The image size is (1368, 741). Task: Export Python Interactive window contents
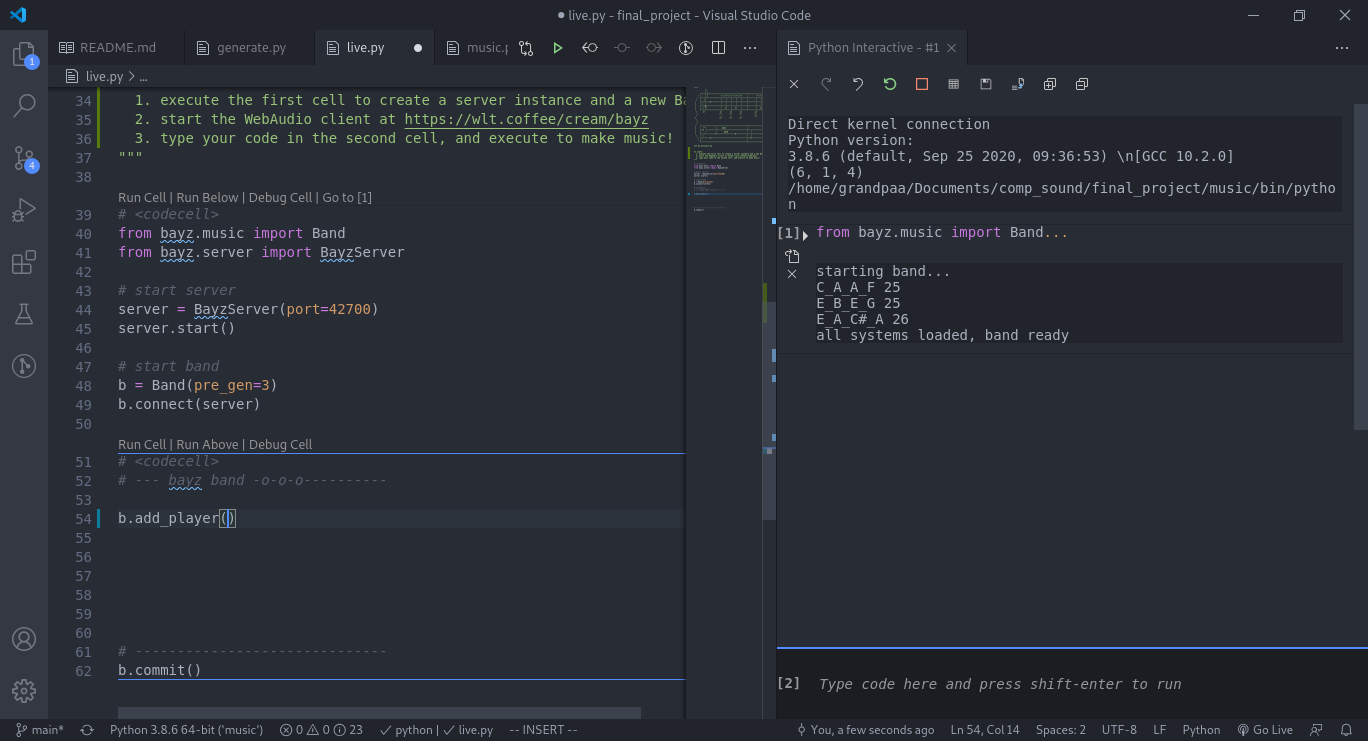click(x=1018, y=85)
